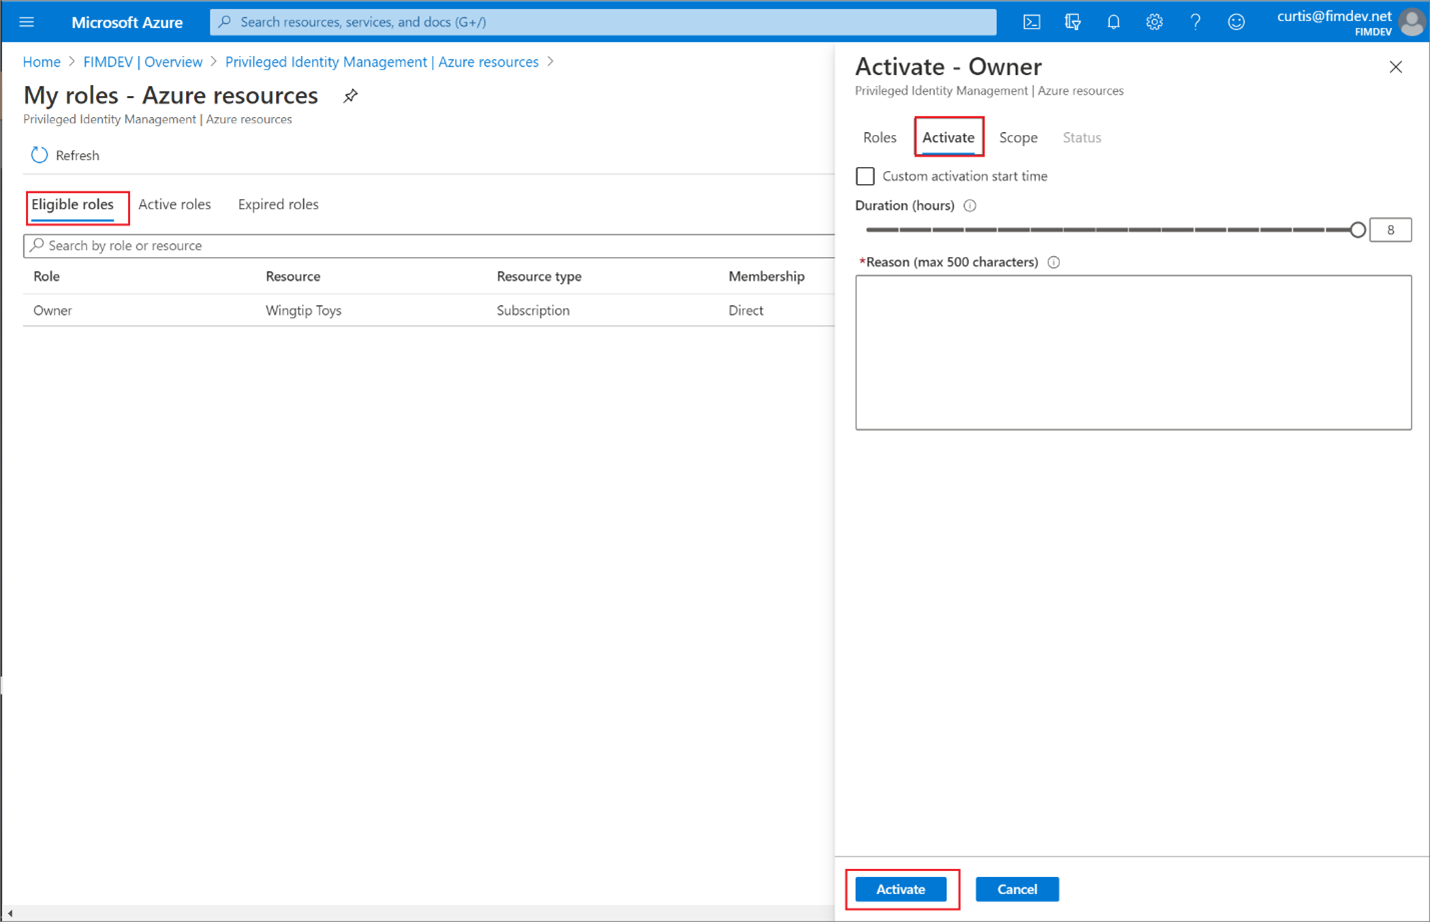The height and width of the screenshot is (922, 1430).
Task: Open the hamburger portal menu
Action: 27,22
